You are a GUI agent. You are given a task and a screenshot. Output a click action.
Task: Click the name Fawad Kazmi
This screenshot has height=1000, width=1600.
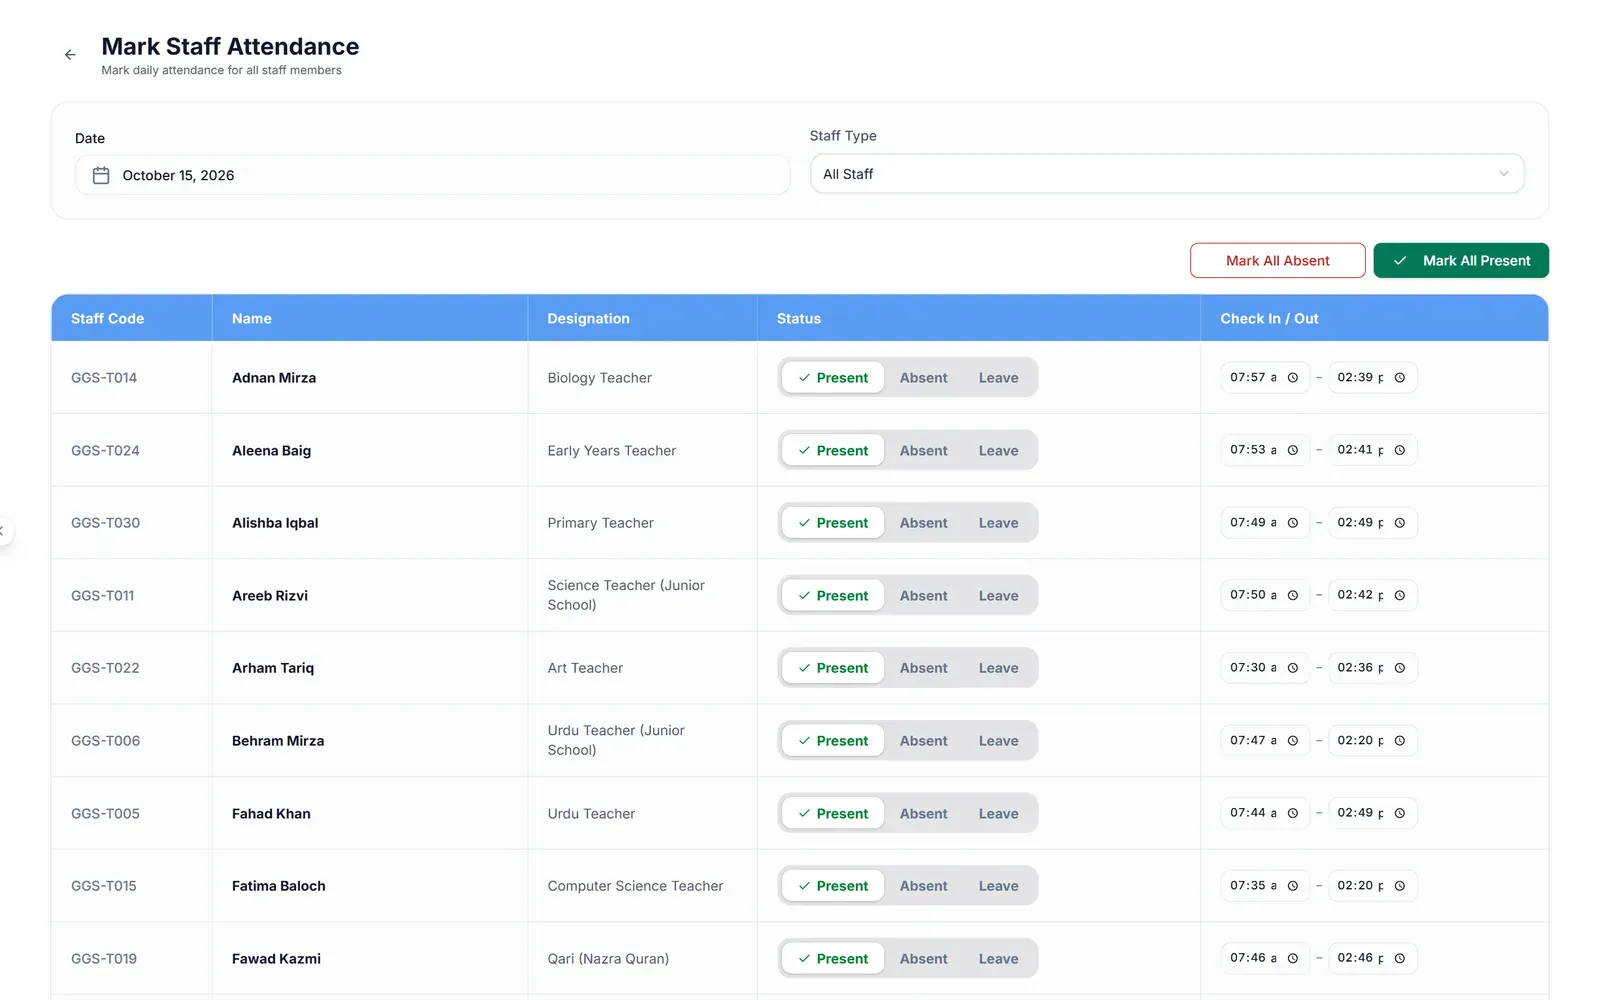[276, 958]
